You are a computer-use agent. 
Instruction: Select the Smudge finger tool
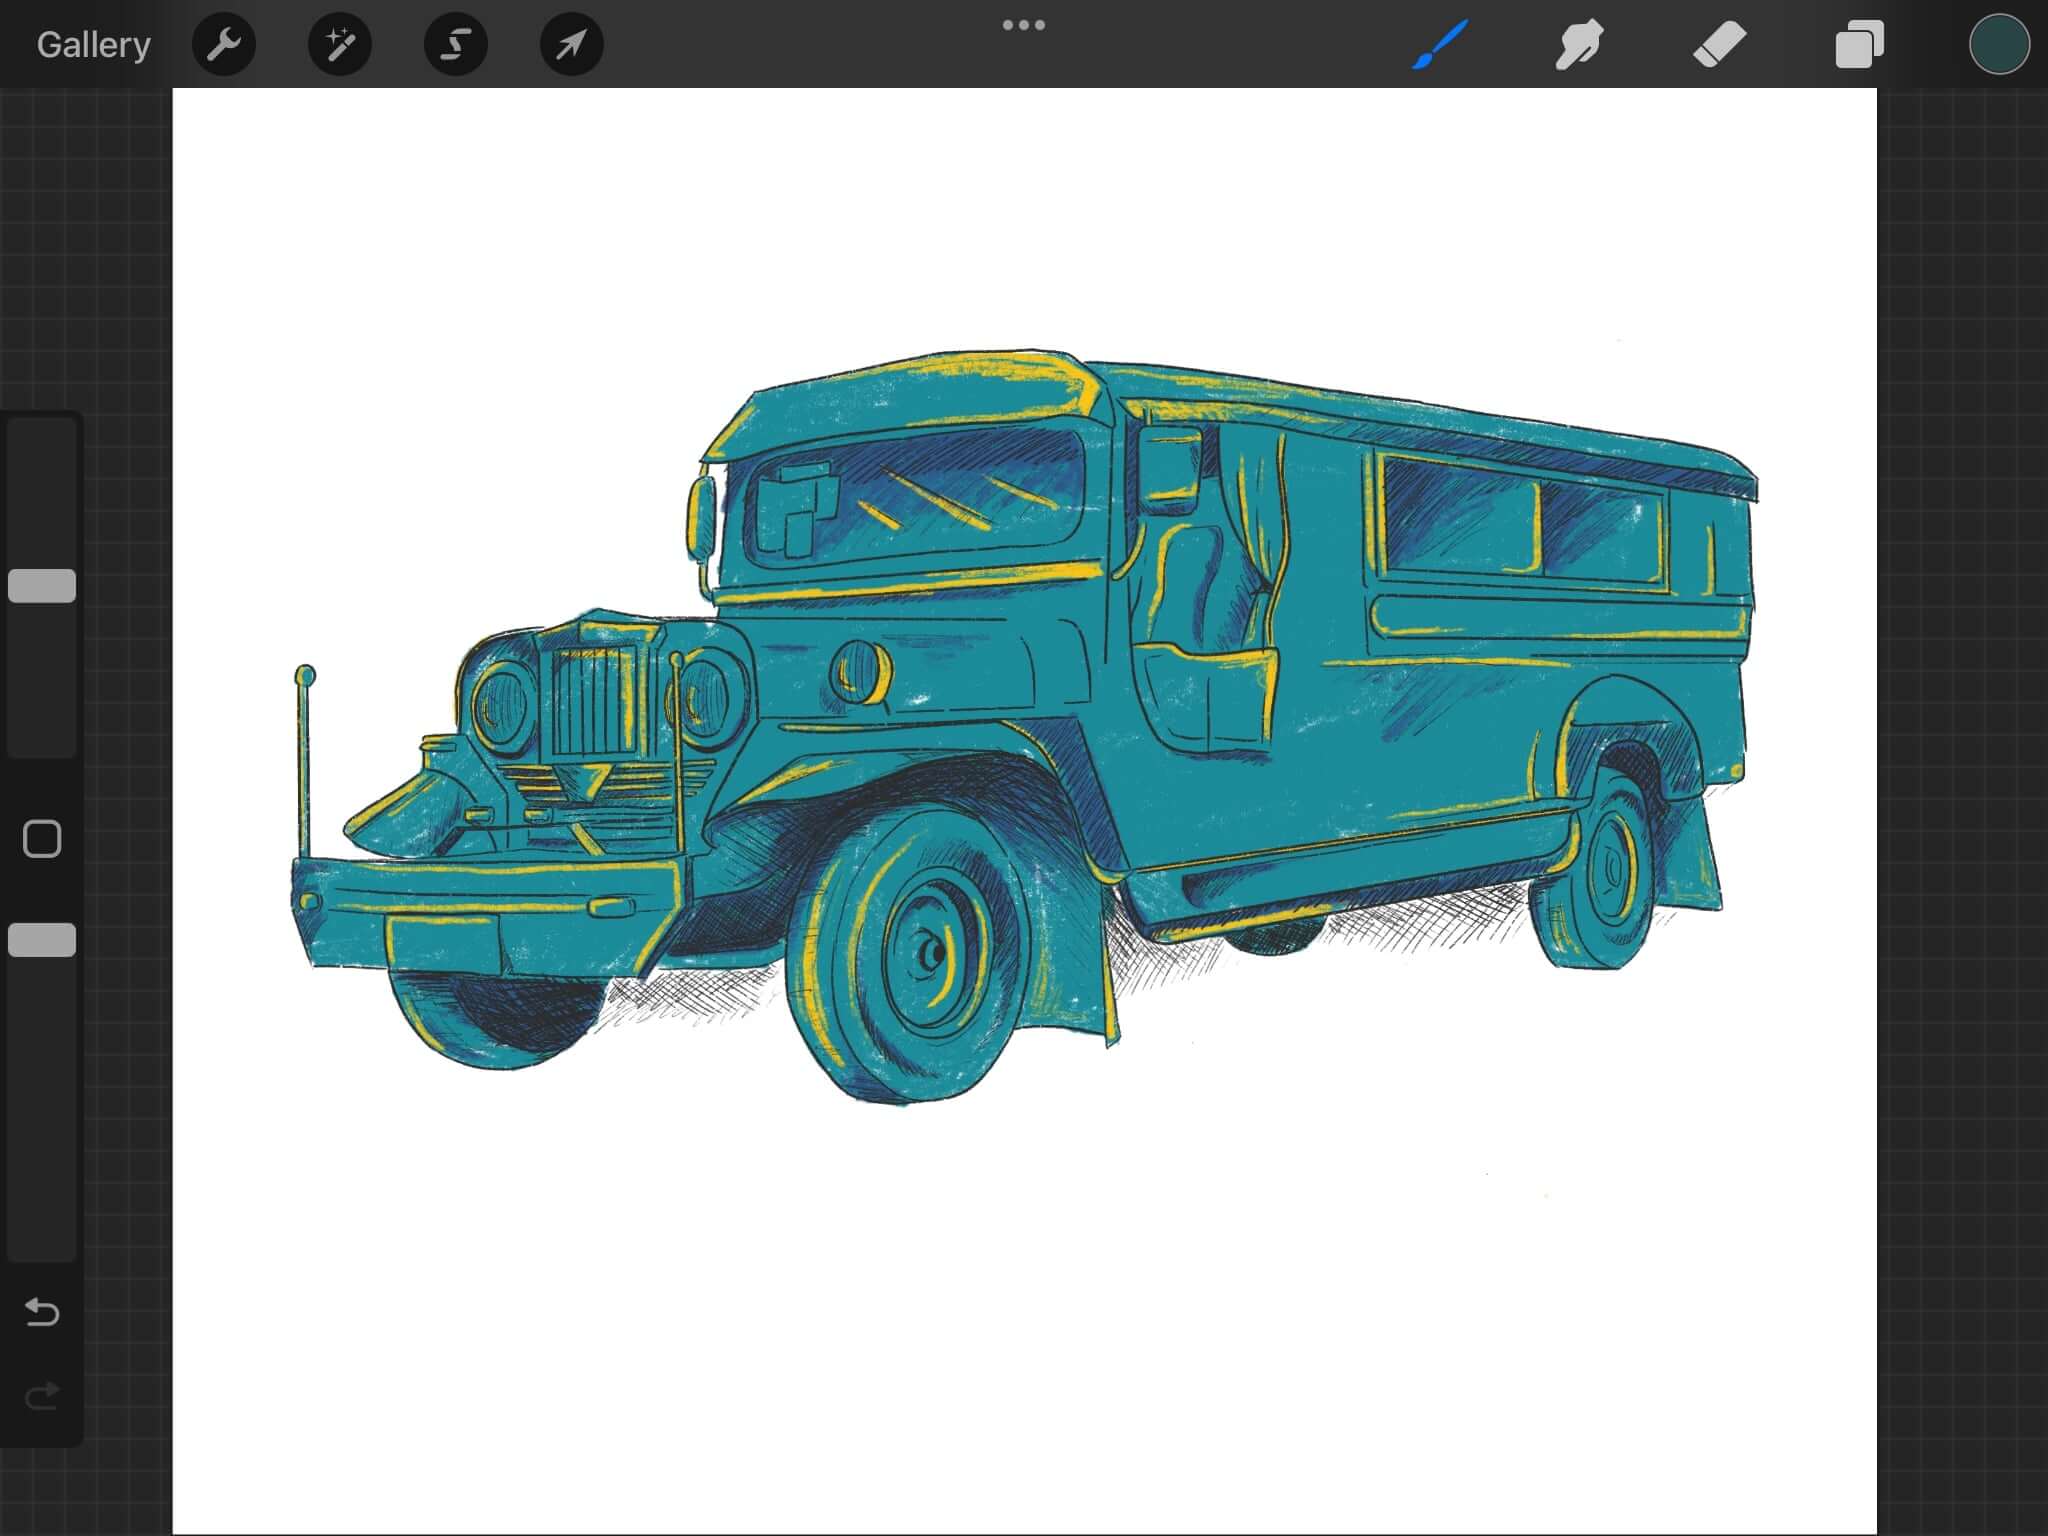pyautogui.click(x=1579, y=45)
